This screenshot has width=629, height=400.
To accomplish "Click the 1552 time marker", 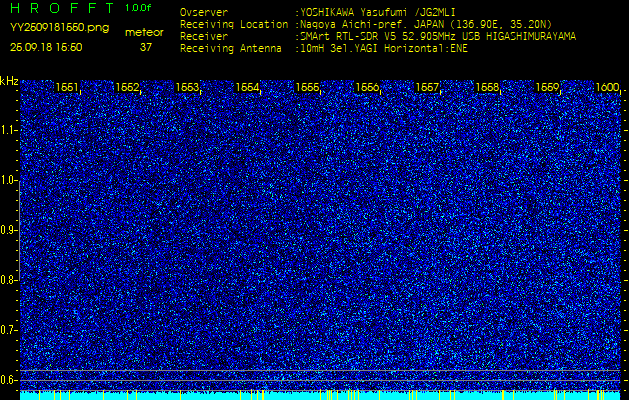I will pos(127,87).
